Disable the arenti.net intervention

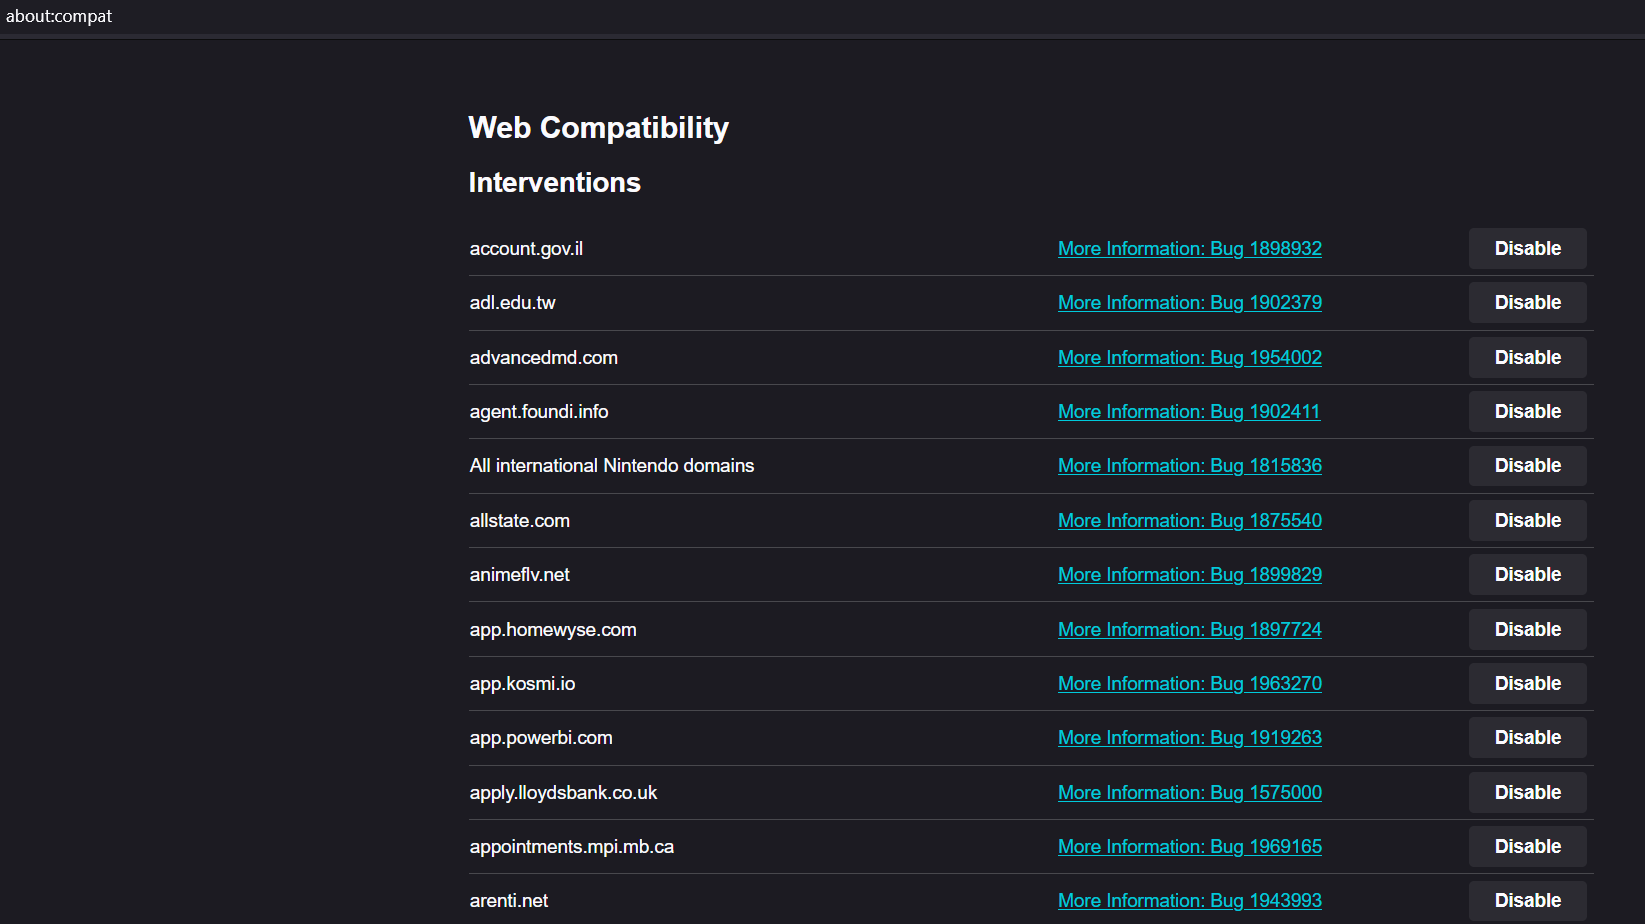[1527, 900]
